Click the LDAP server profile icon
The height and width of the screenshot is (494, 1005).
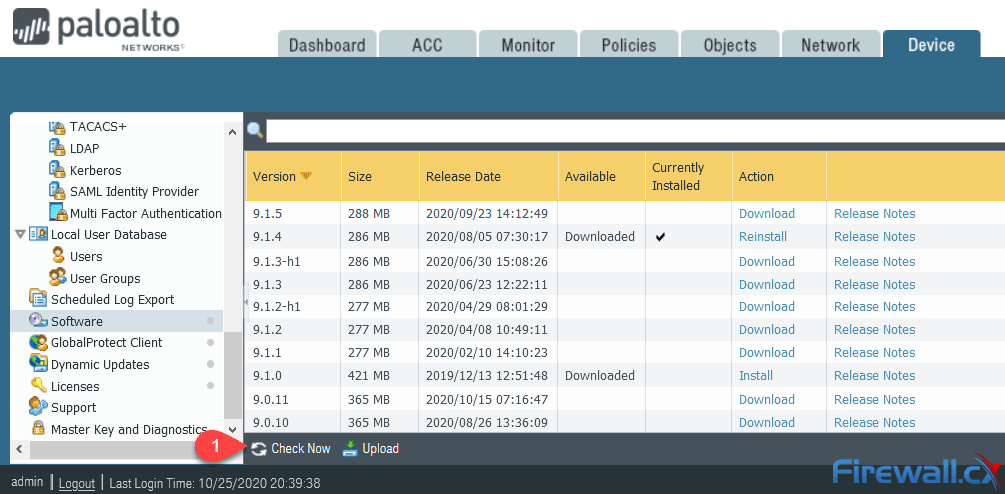(58, 149)
